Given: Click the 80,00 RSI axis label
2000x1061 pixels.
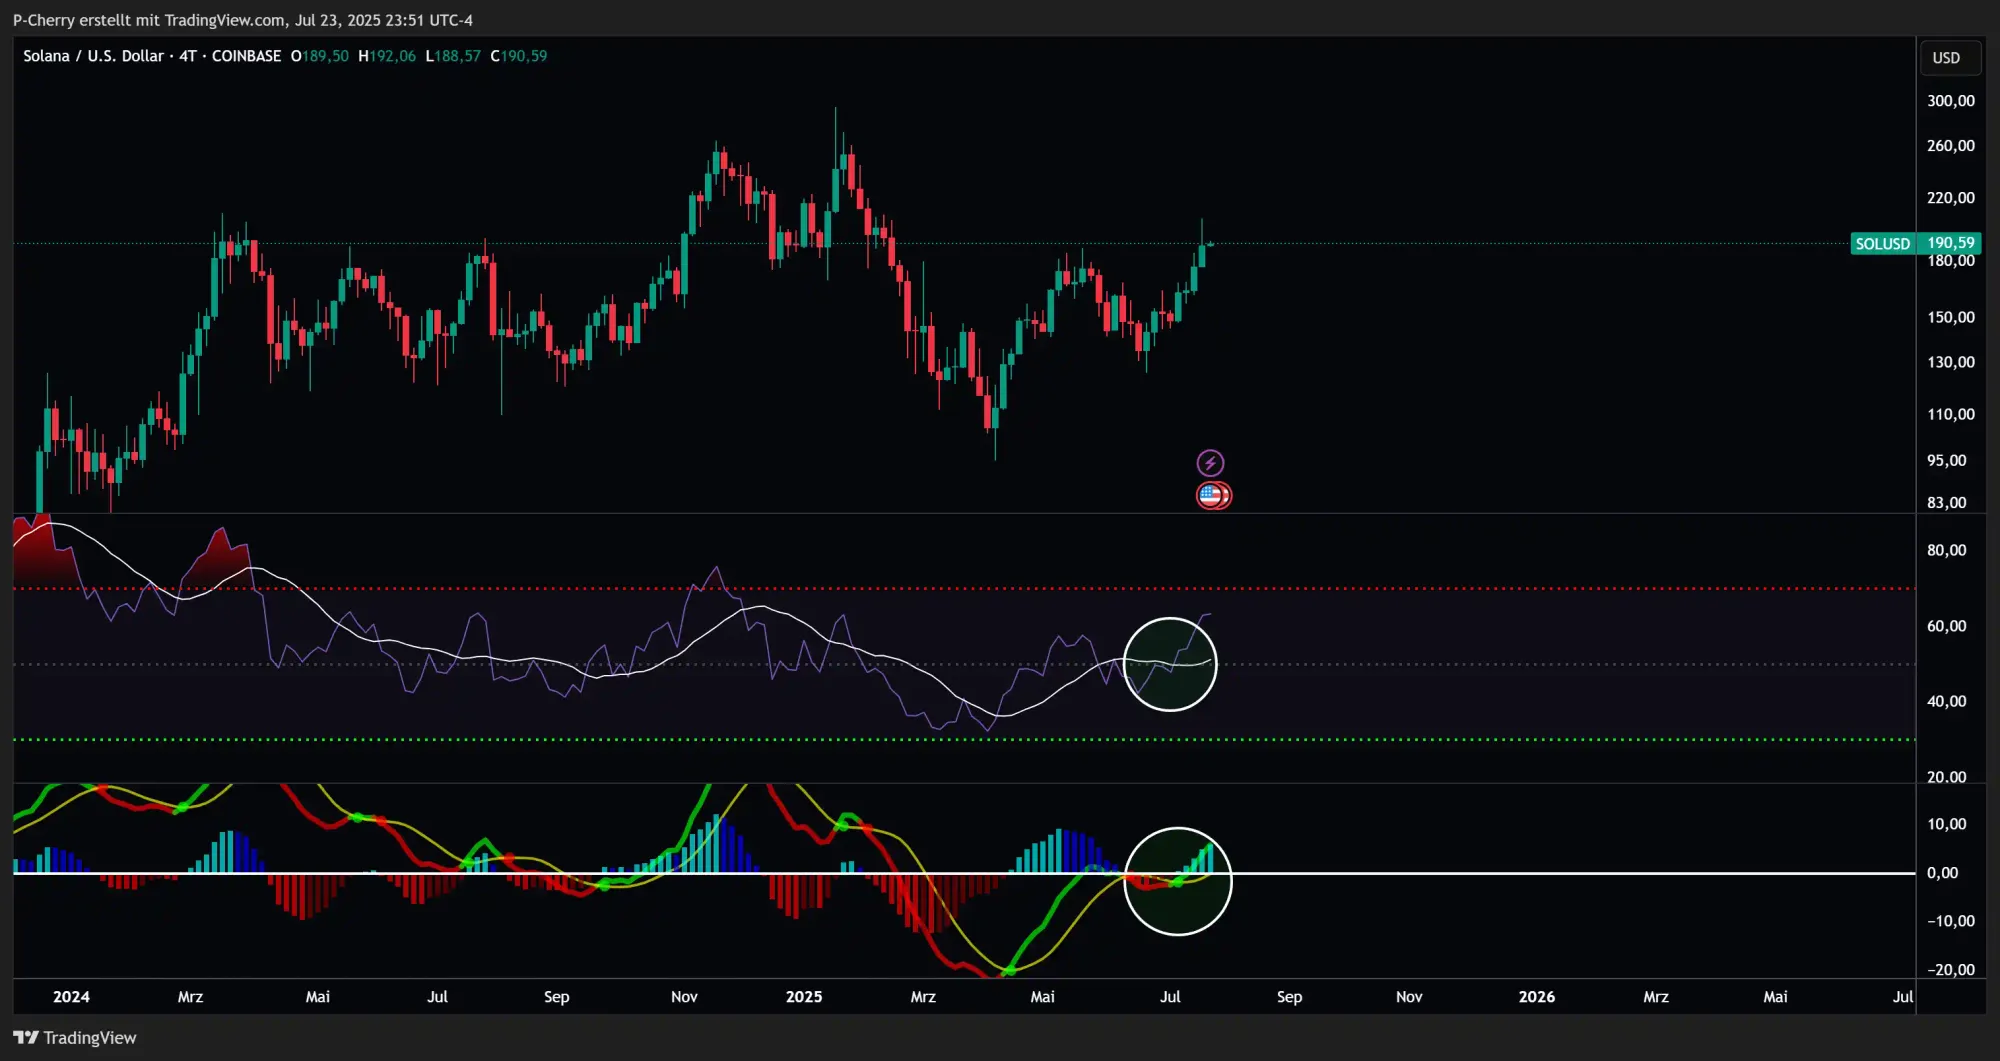Looking at the screenshot, I should [x=1947, y=550].
